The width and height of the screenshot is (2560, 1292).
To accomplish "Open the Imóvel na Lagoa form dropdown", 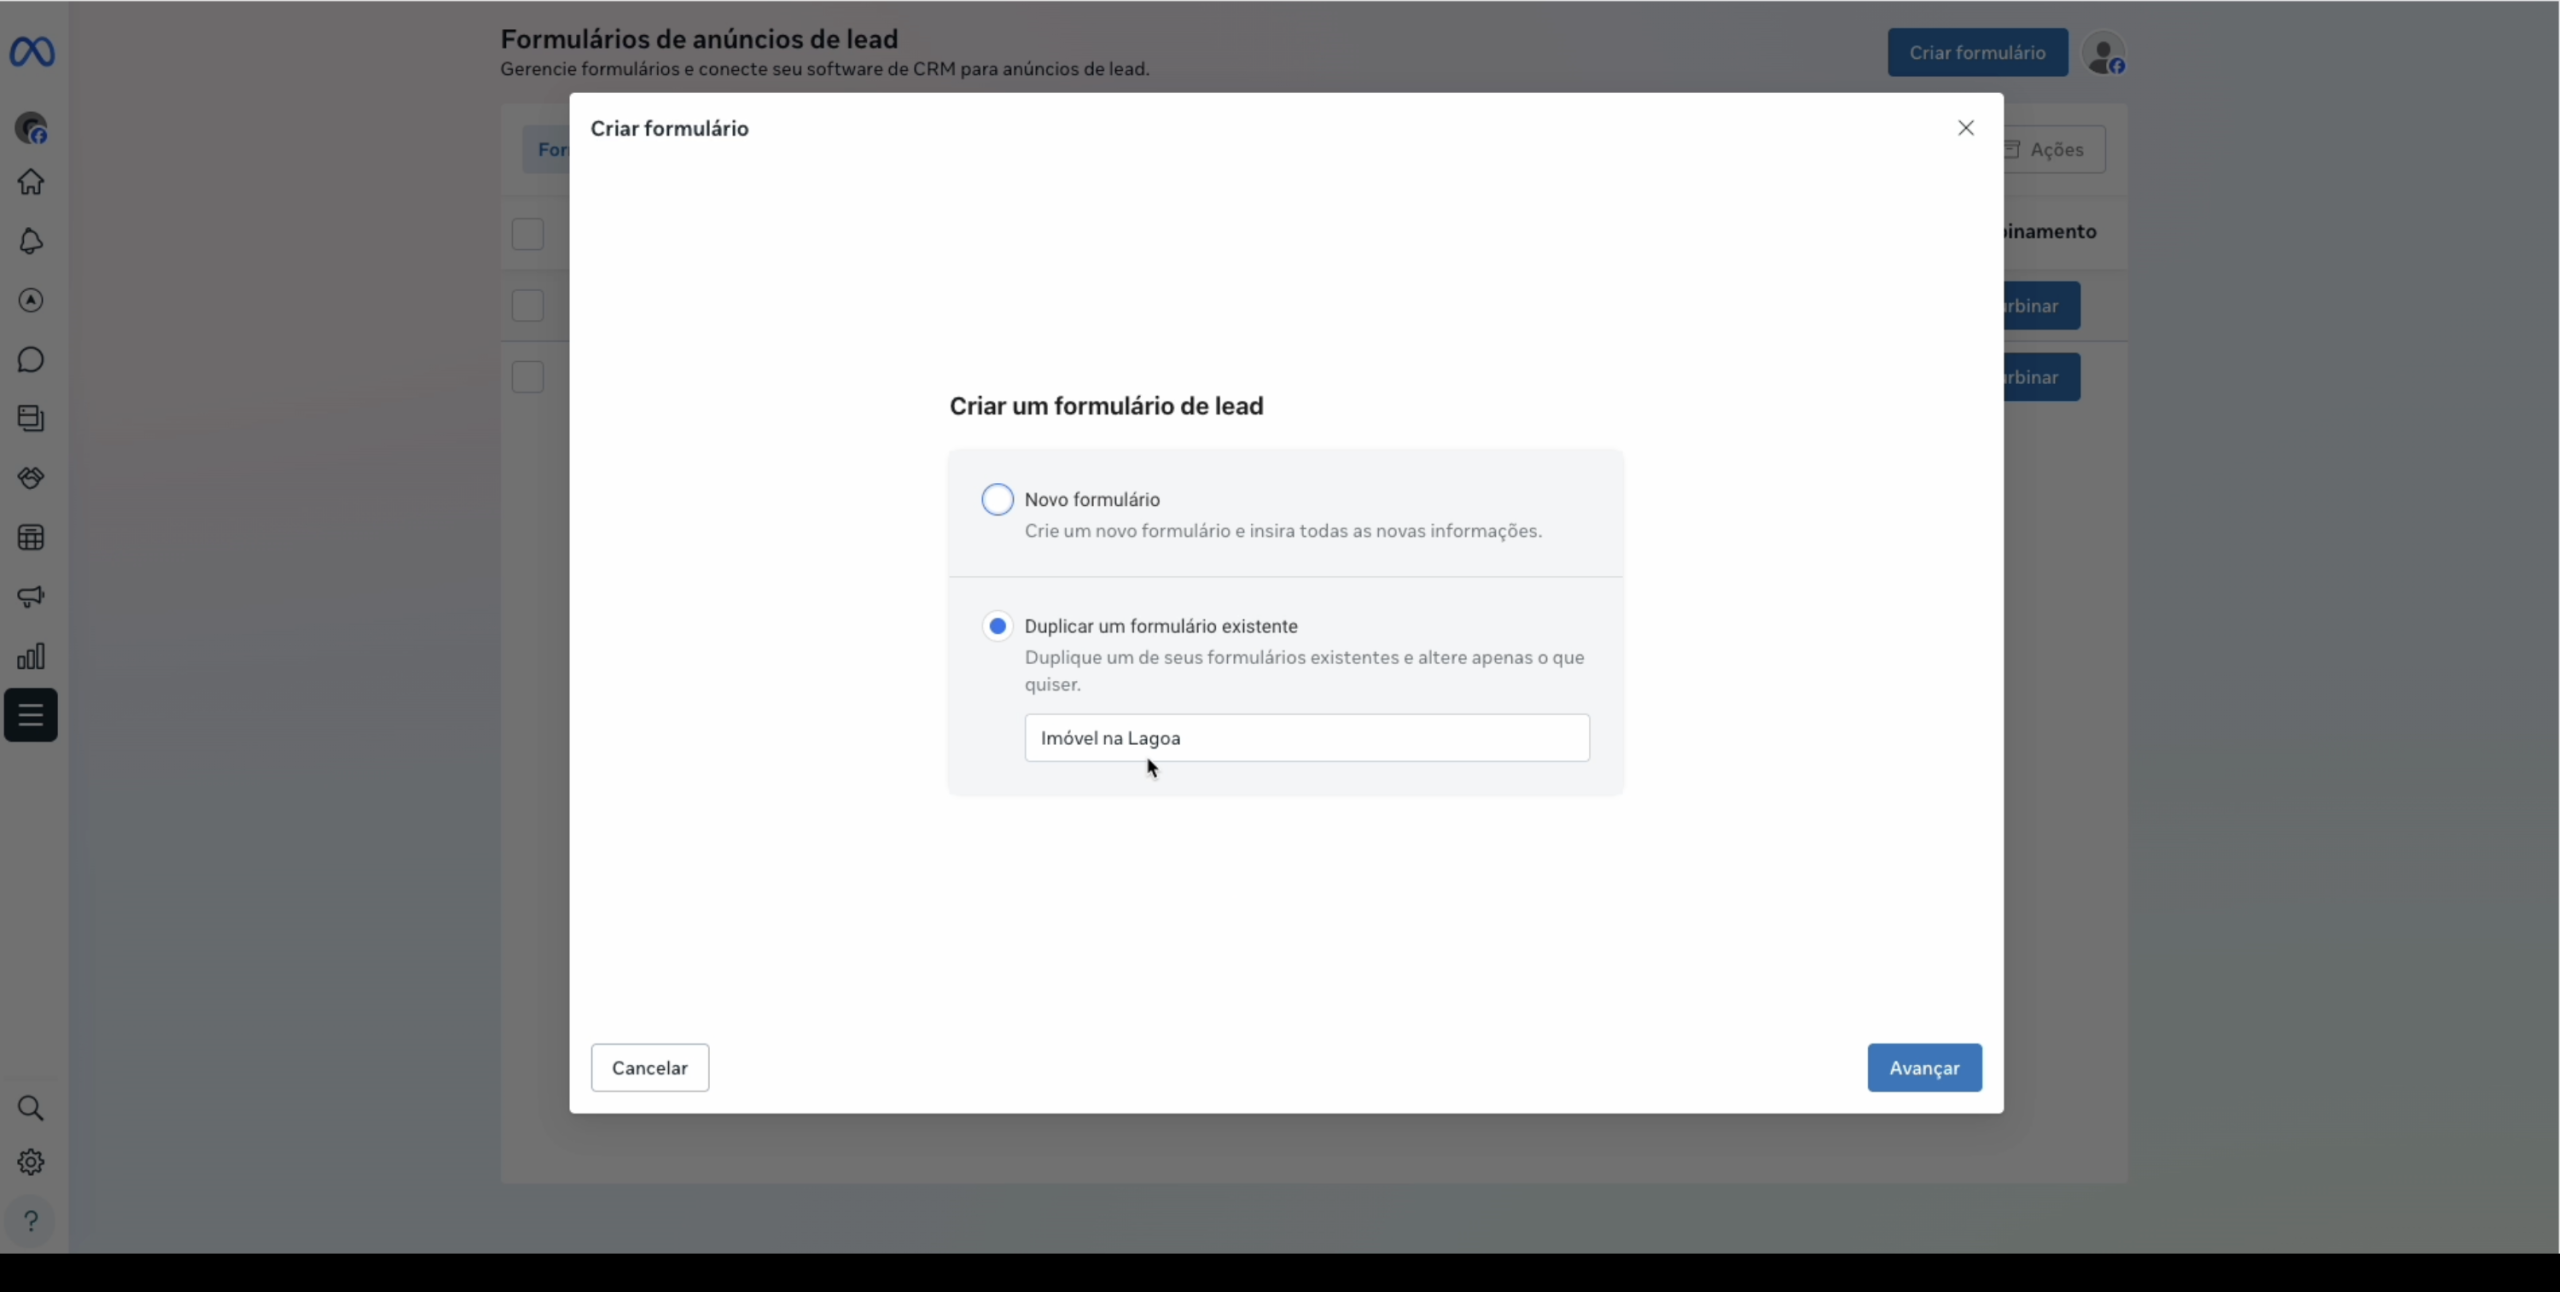I will (1306, 738).
